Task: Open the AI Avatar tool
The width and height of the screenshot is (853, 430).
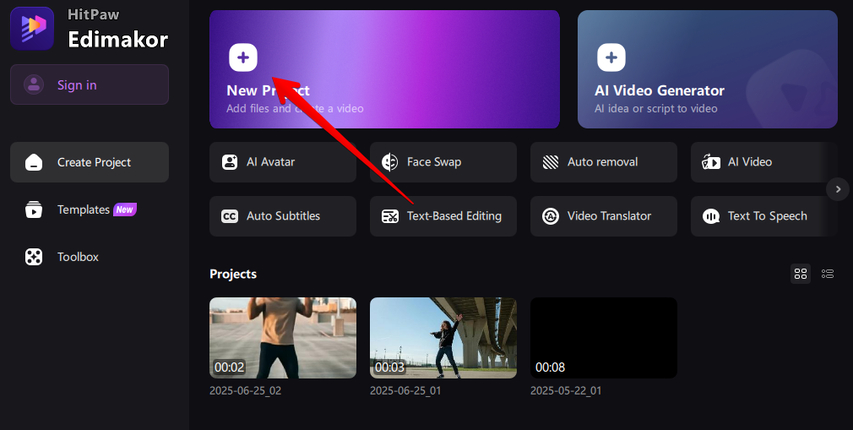Action: [x=282, y=162]
